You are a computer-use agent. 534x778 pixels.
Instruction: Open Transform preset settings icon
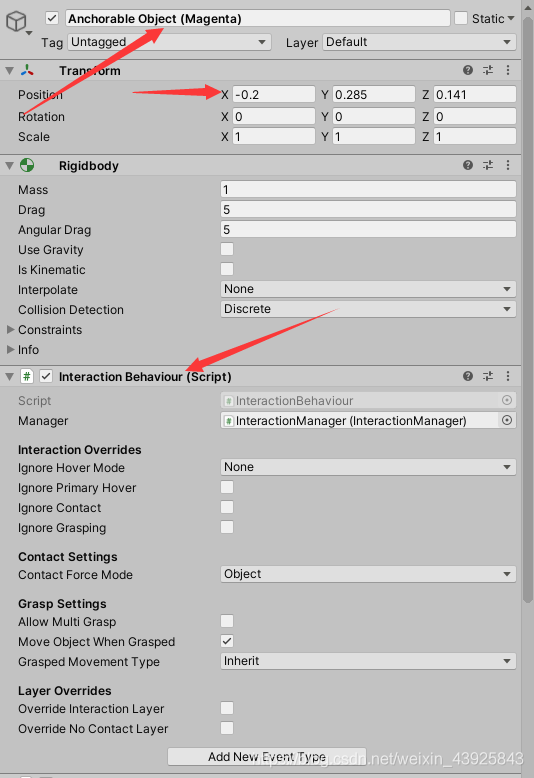(x=488, y=70)
